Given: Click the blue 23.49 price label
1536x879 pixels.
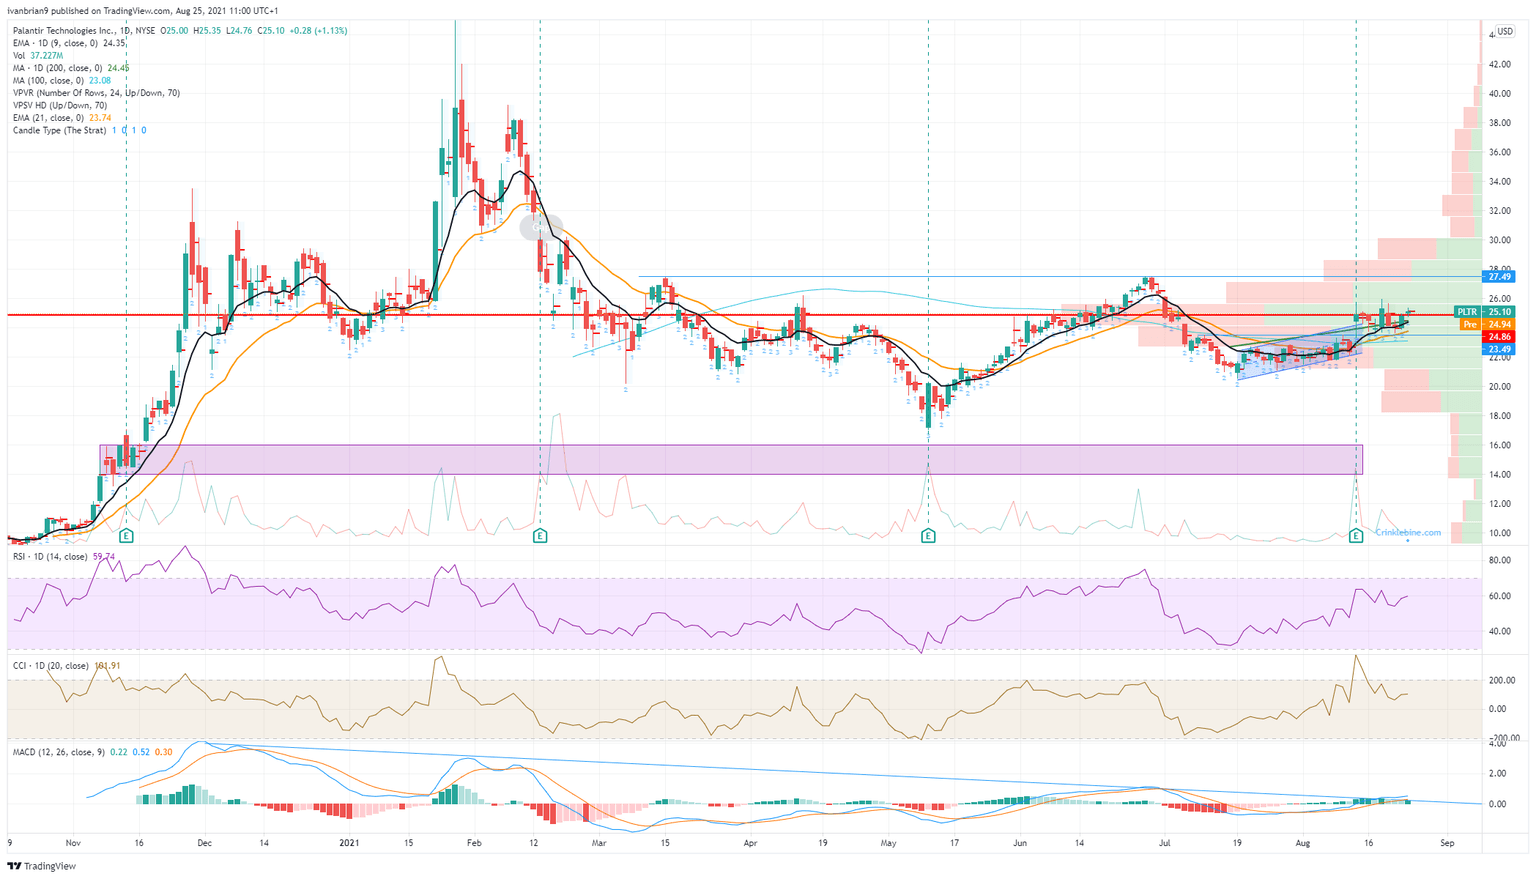Looking at the screenshot, I should click(1499, 349).
